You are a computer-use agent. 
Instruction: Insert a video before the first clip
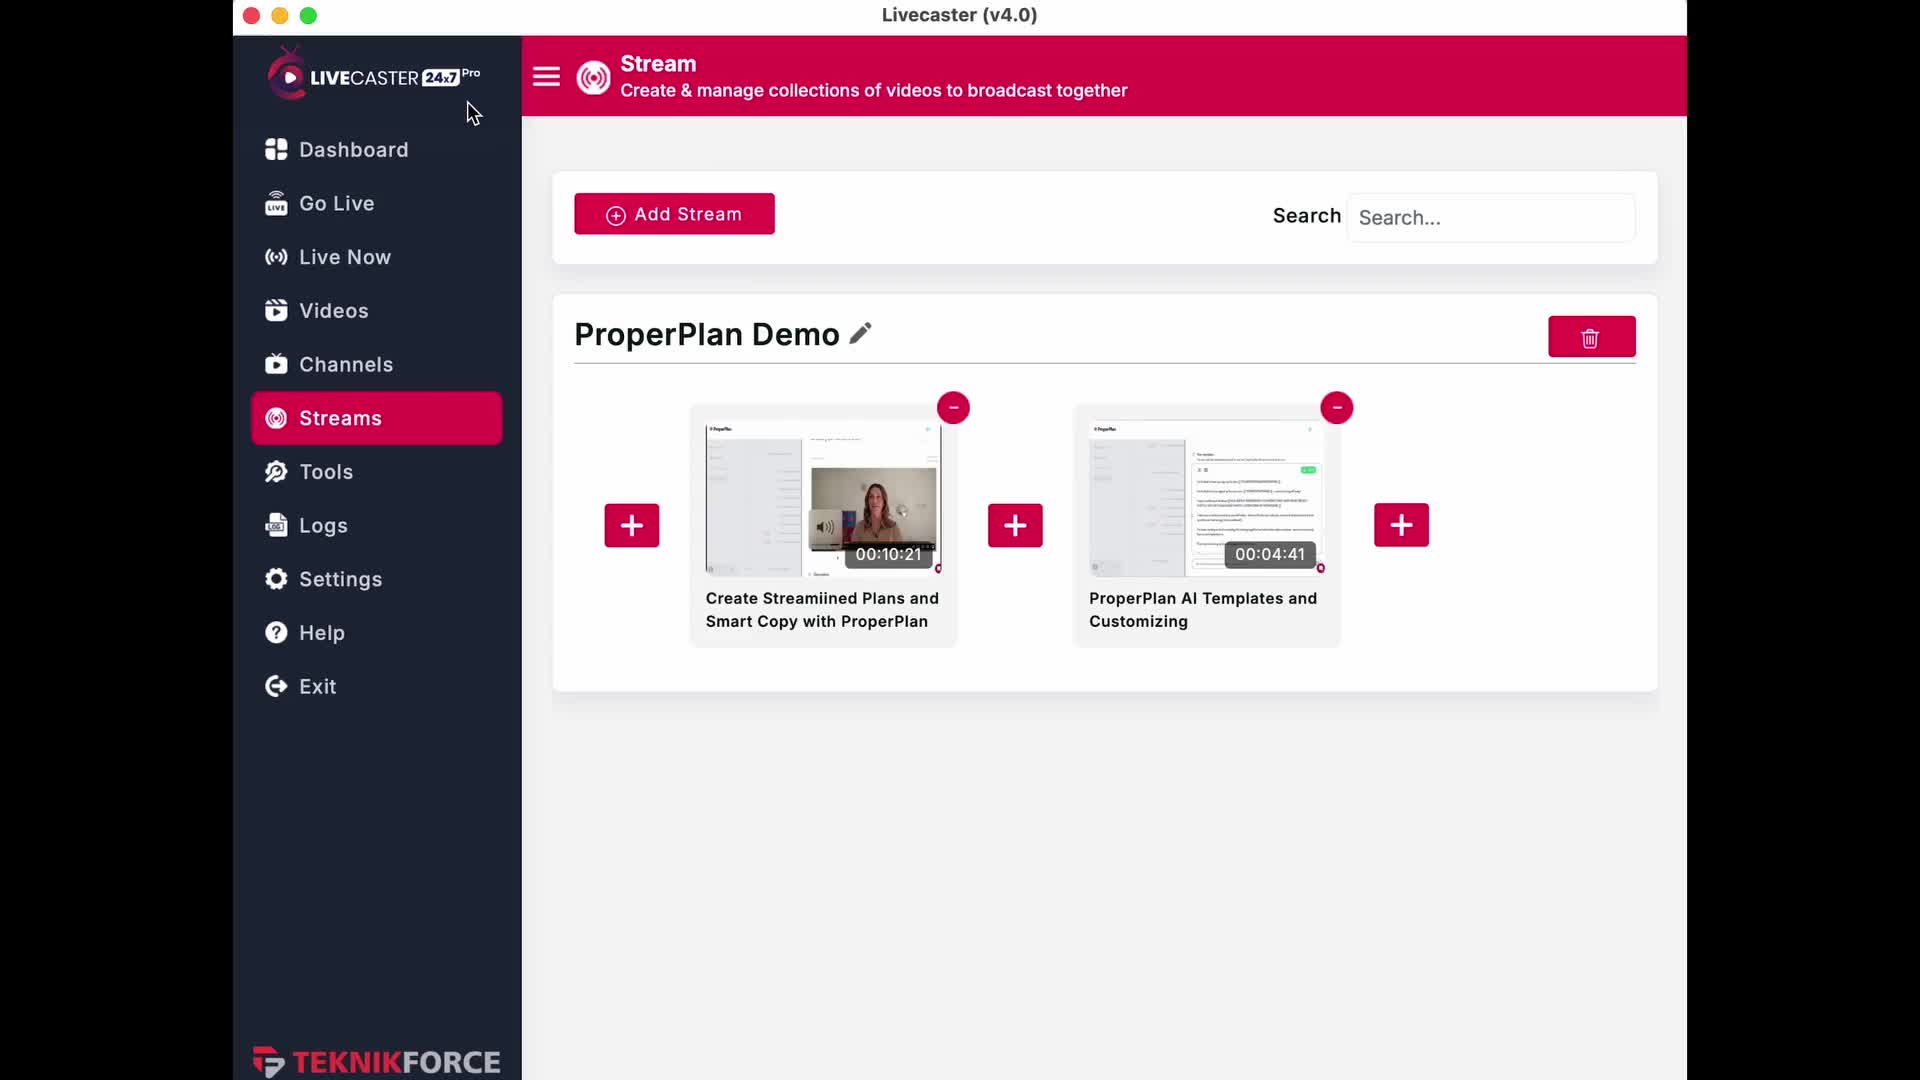click(x=631, y=526)
